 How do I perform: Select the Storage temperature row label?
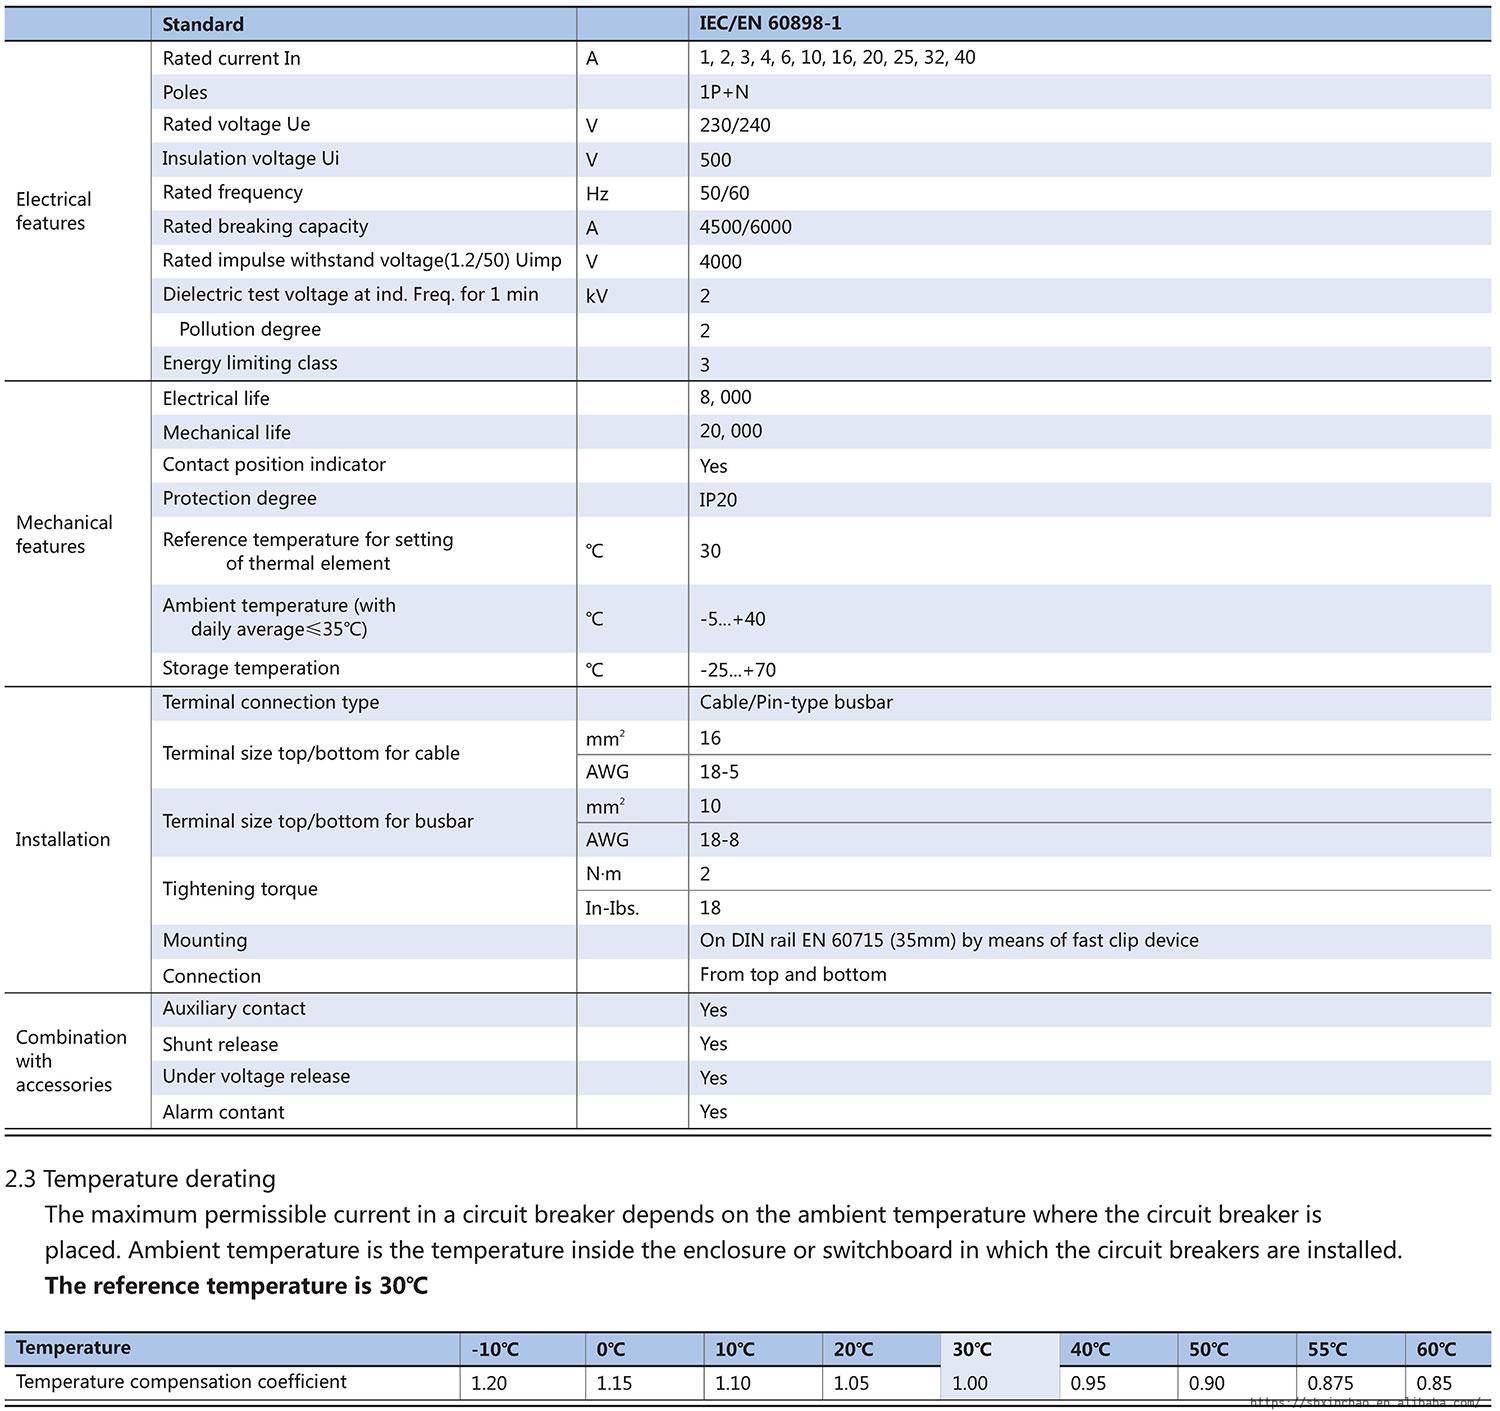coord(251,669)
